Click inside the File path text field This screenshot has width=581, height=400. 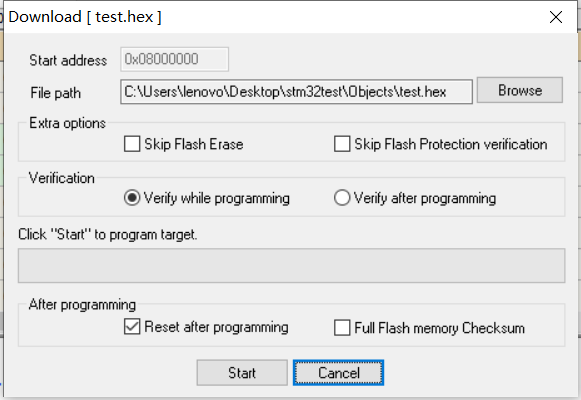296,91
